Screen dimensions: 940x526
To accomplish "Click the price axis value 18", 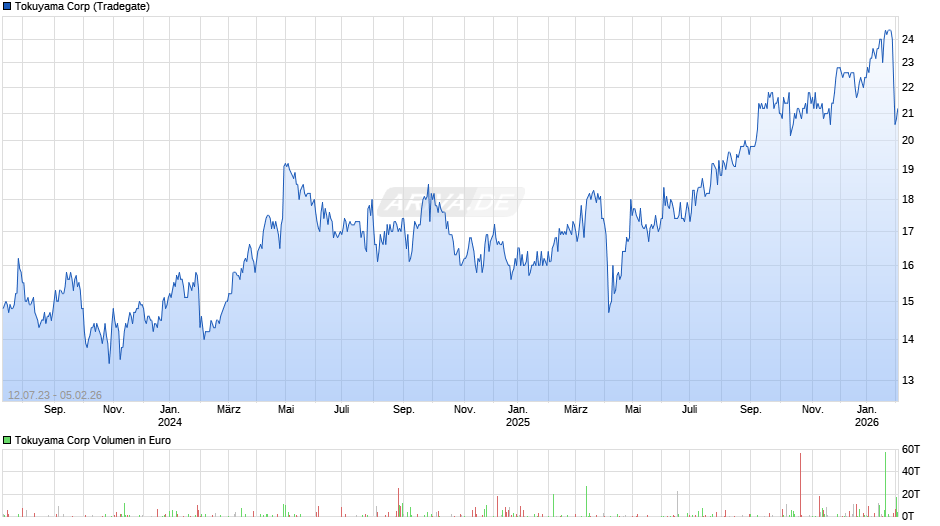I will click(x=908, y=200).
